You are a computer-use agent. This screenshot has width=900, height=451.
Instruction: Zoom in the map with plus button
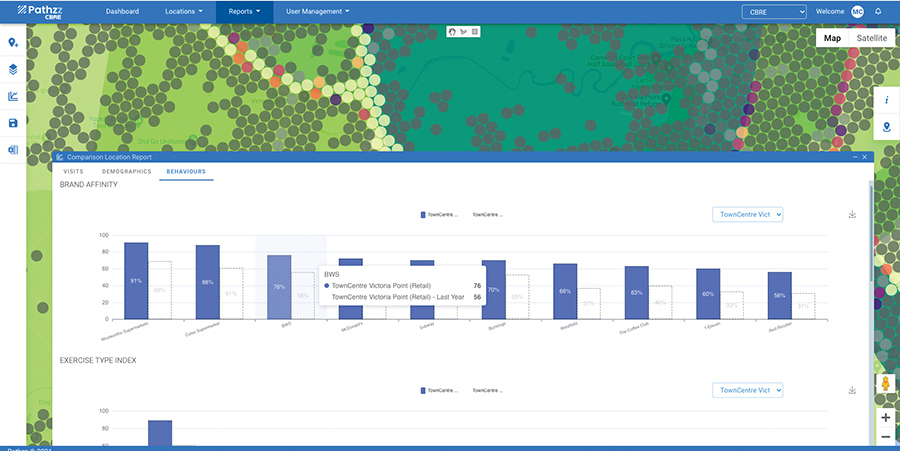pos(886,417)
